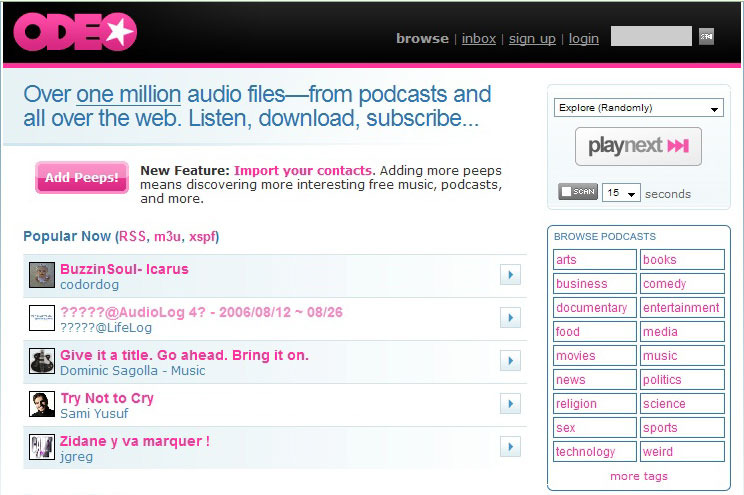Play BuzzinSoul- Icarus with its play button

(x=511, y=274)
